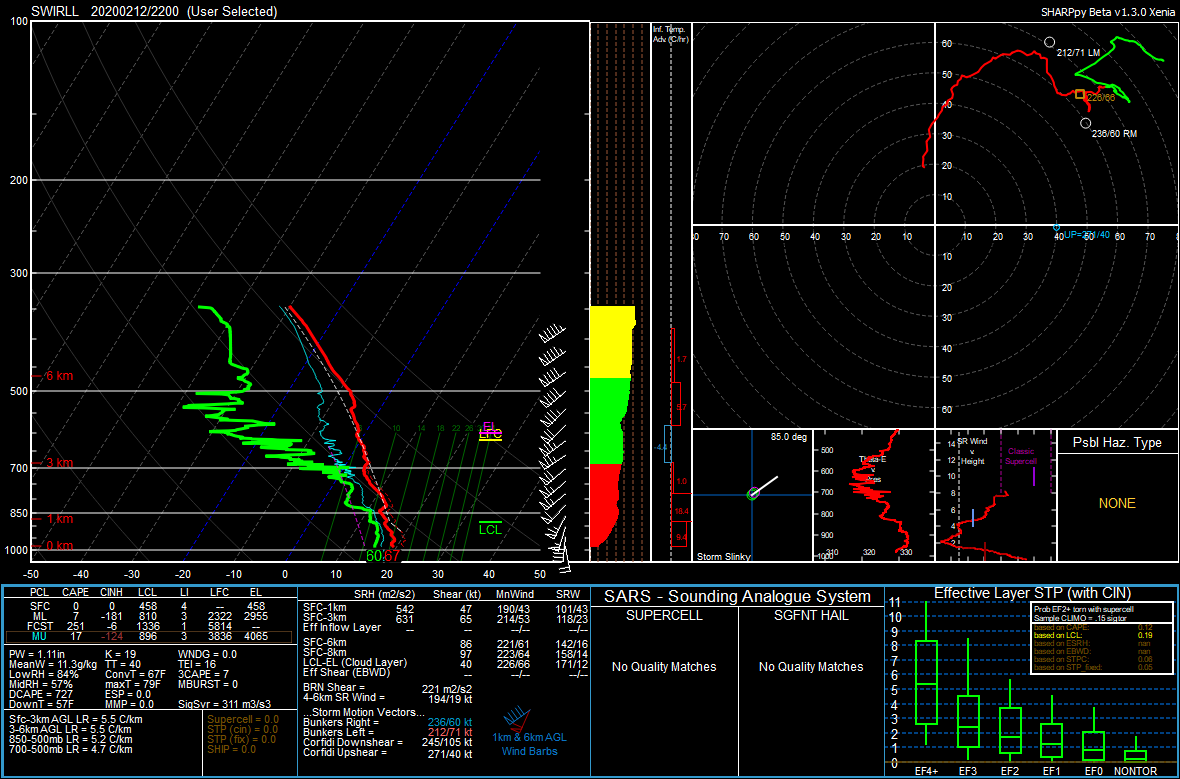The width and height of the screenshot is (1180, 779).
Task: Click the Bunkers Right storm motion value
Action: pyautogui.click(x=449, y=723)
